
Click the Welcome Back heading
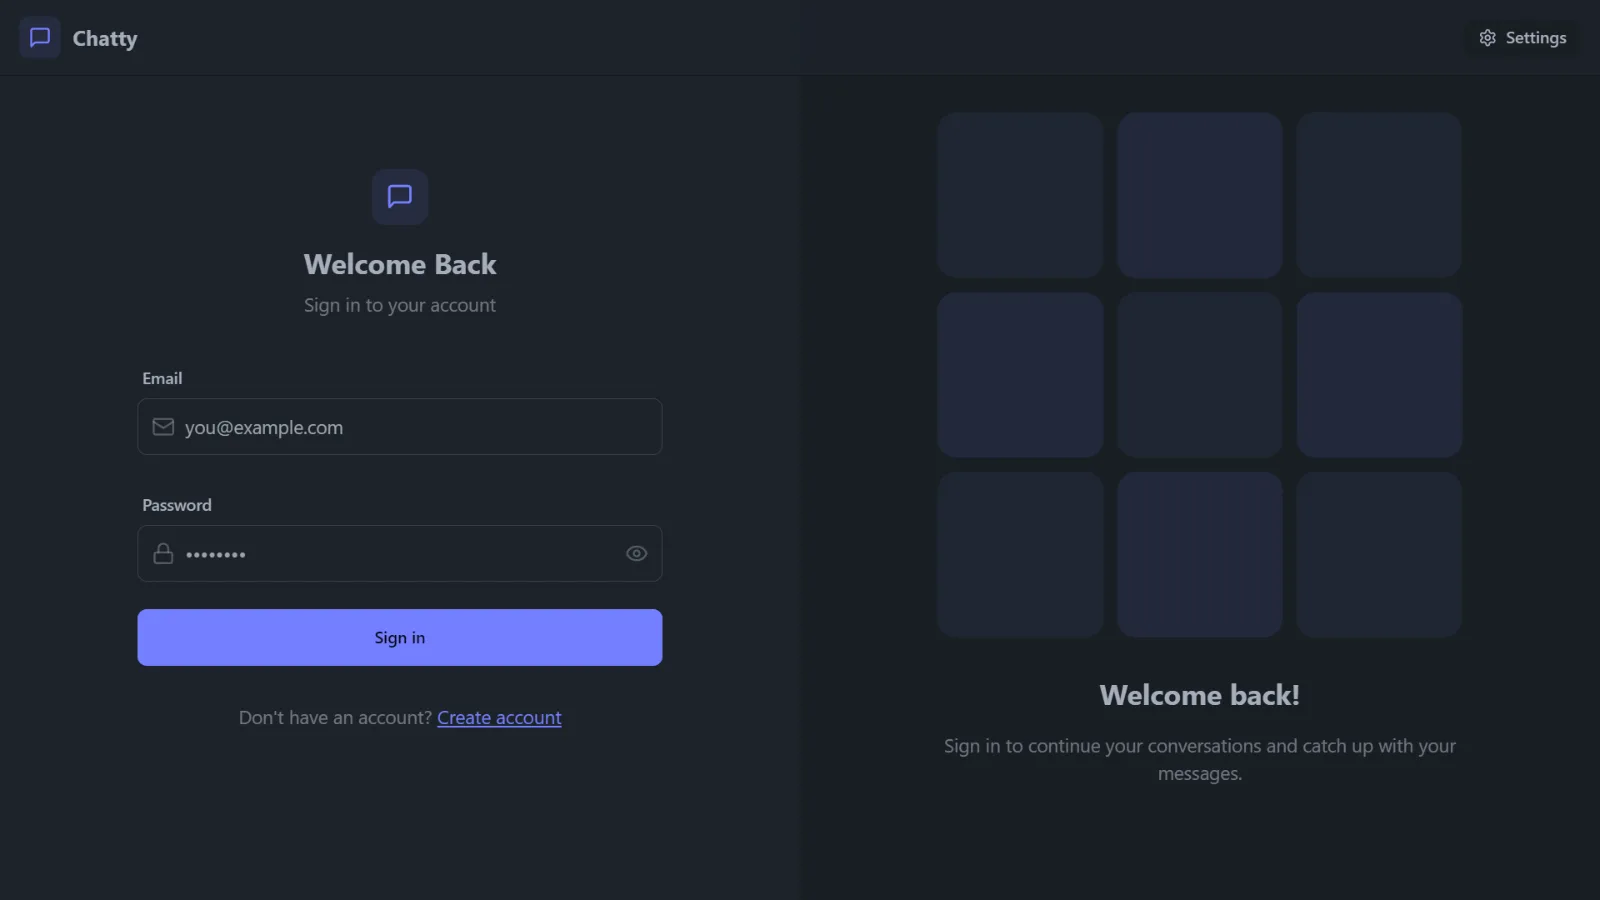point(400,264)
